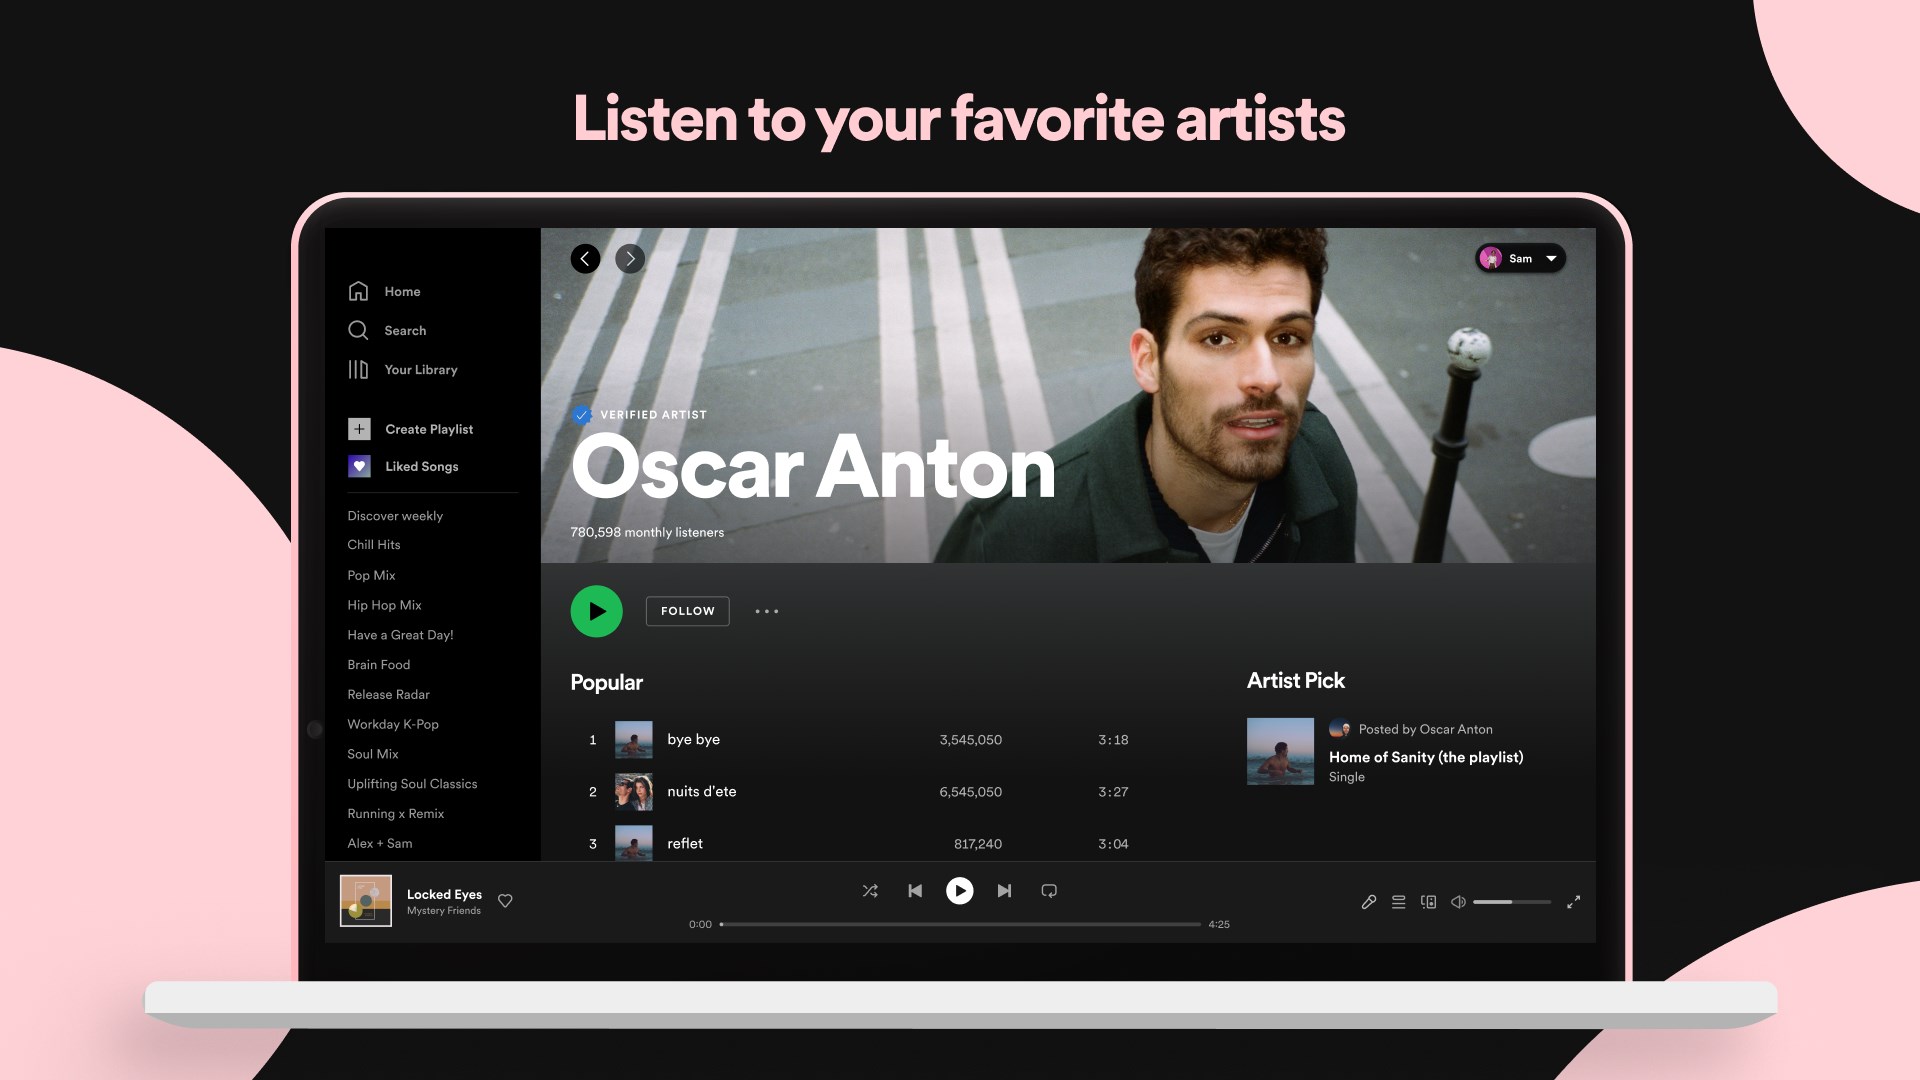Click the Create Playlist plus icon
Image resolution: width=1920 pixels, height=1080 pixels.
[359, 428]
